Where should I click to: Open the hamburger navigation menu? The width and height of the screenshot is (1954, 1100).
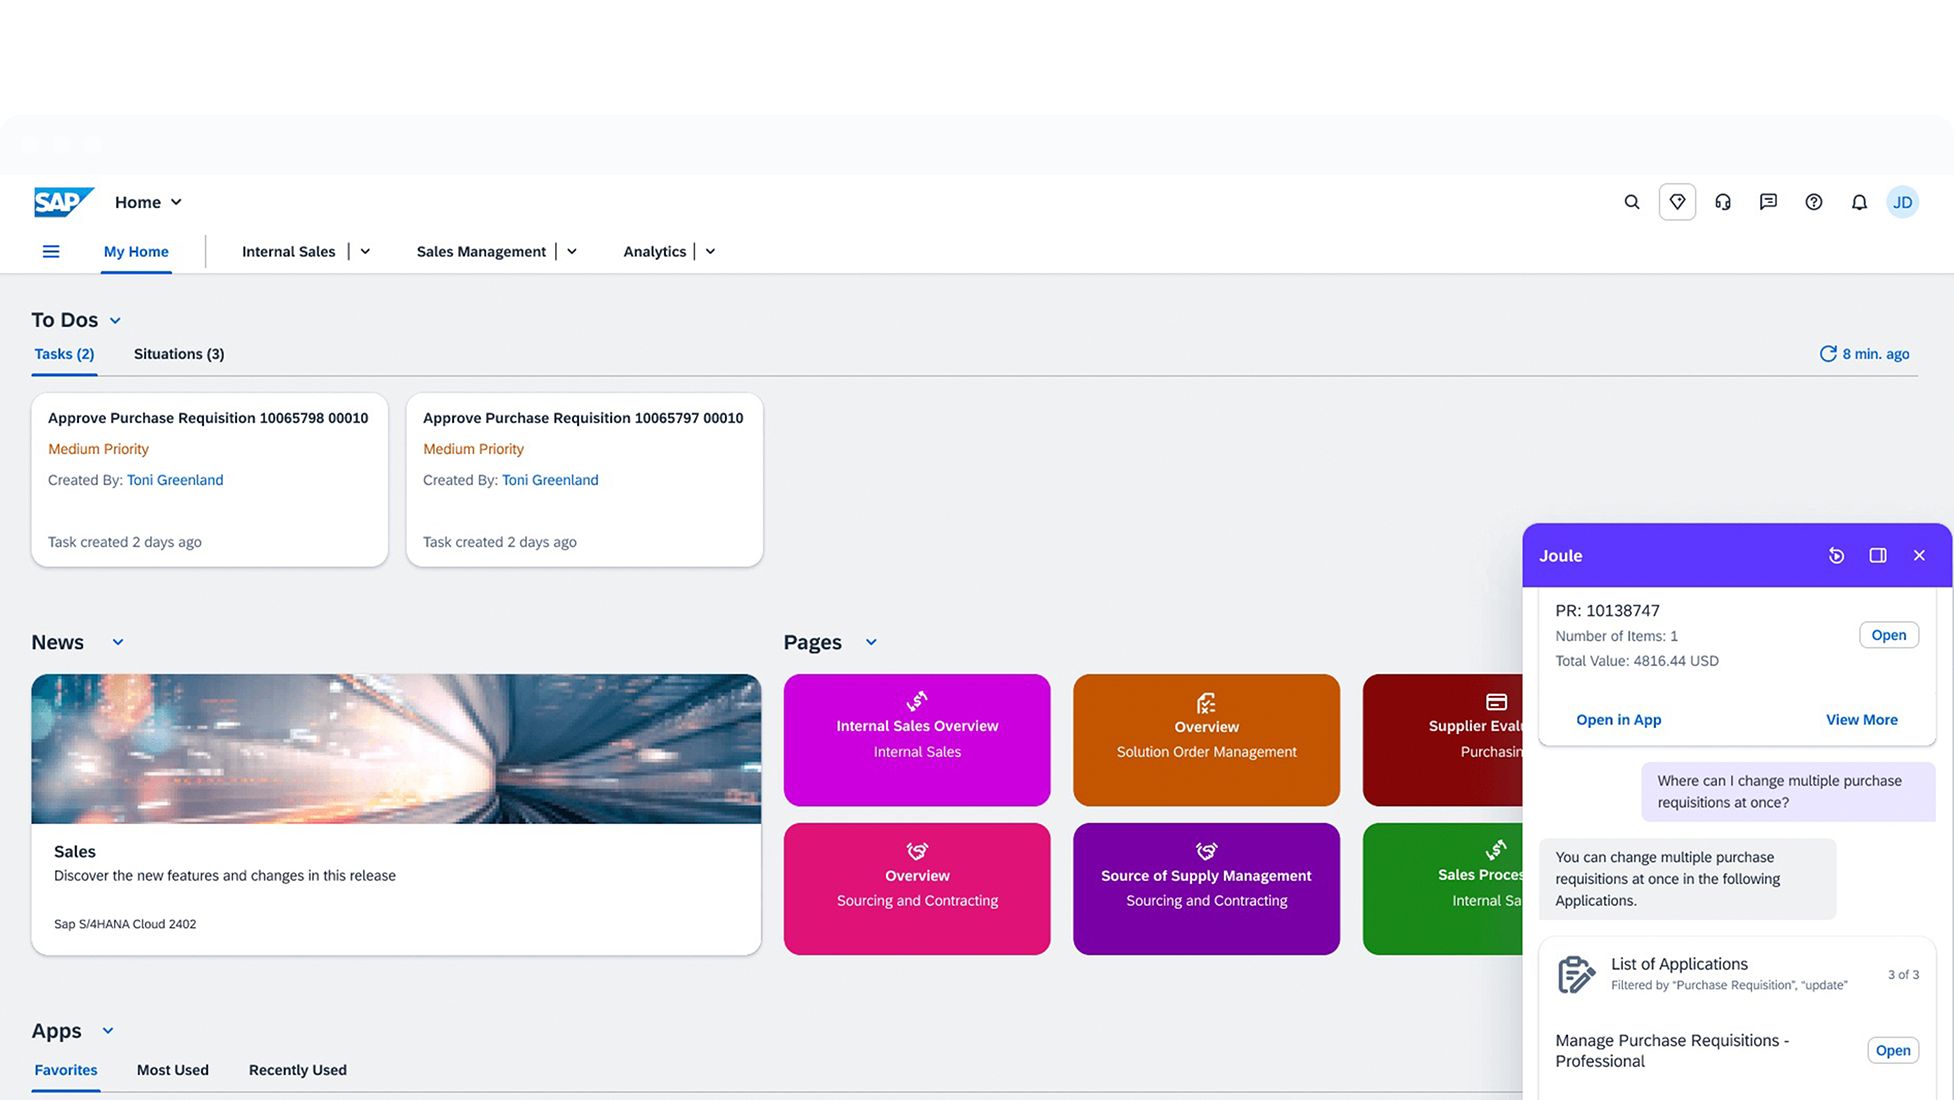[x=51, y=251]
